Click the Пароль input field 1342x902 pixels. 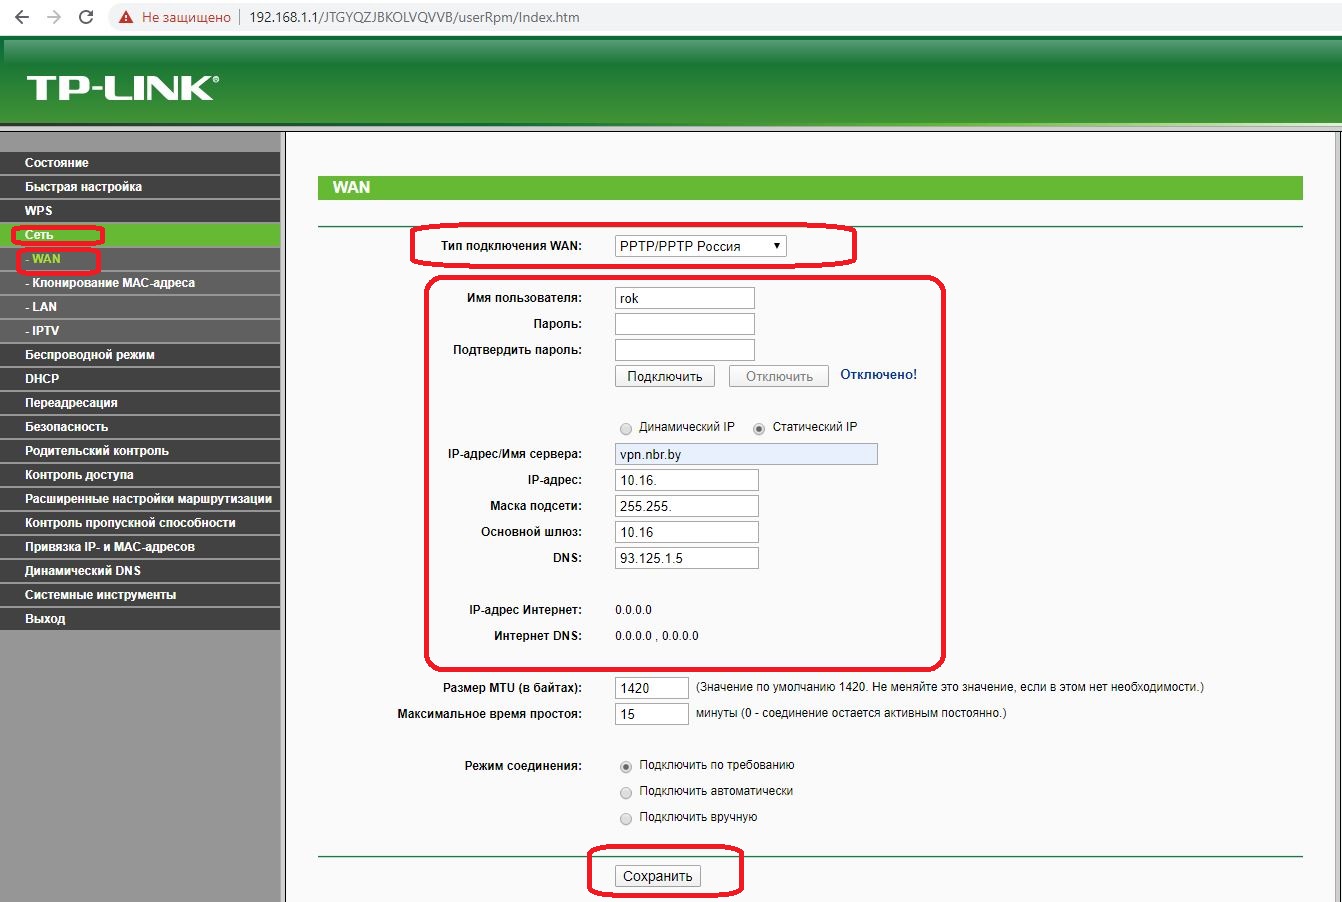coord(684,324)
